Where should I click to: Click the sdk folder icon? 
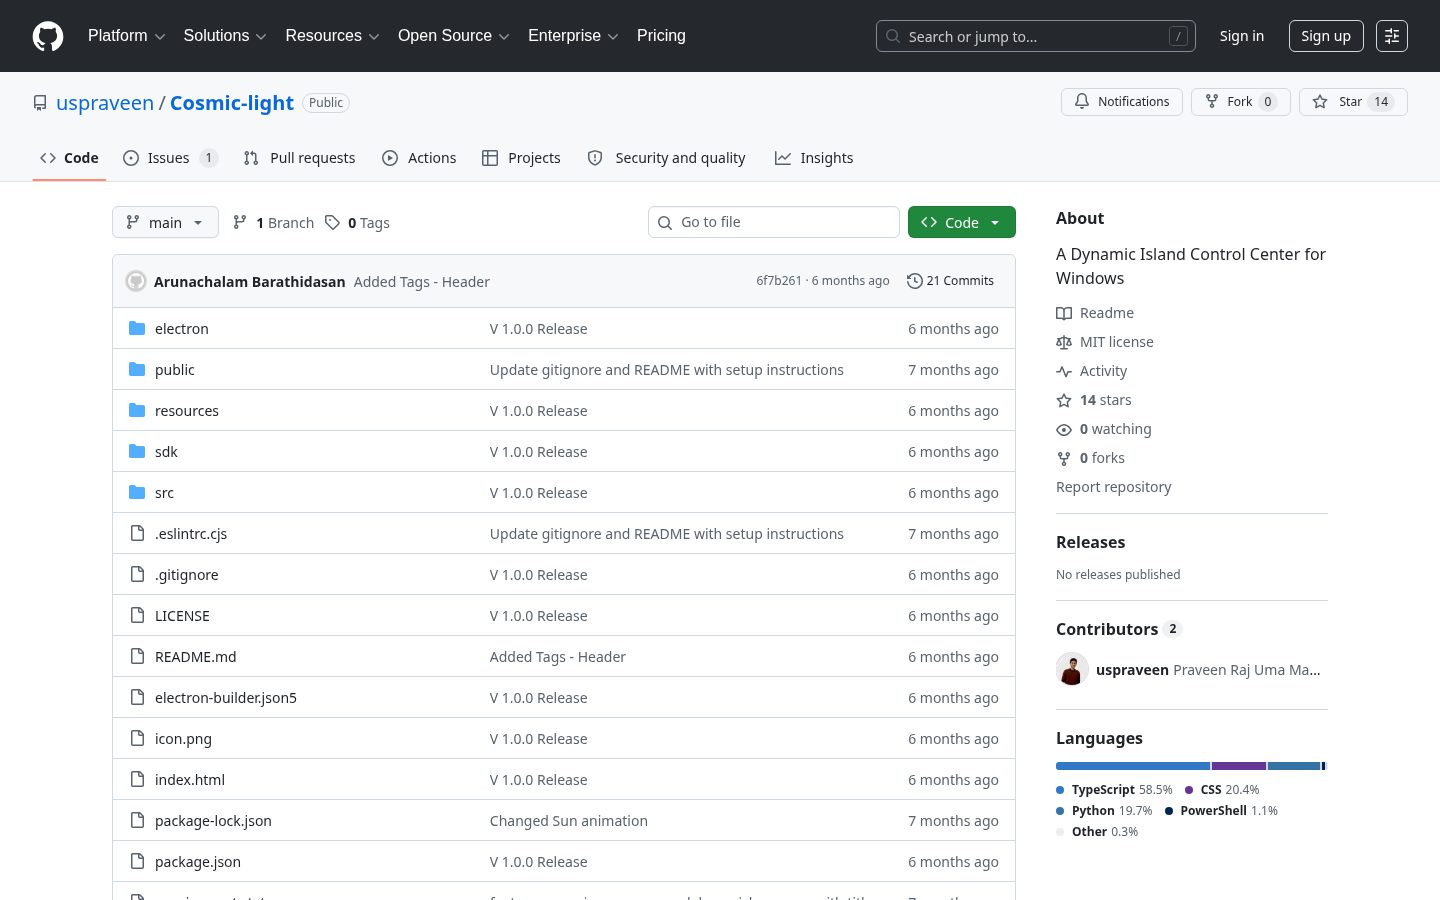point(137,451)
